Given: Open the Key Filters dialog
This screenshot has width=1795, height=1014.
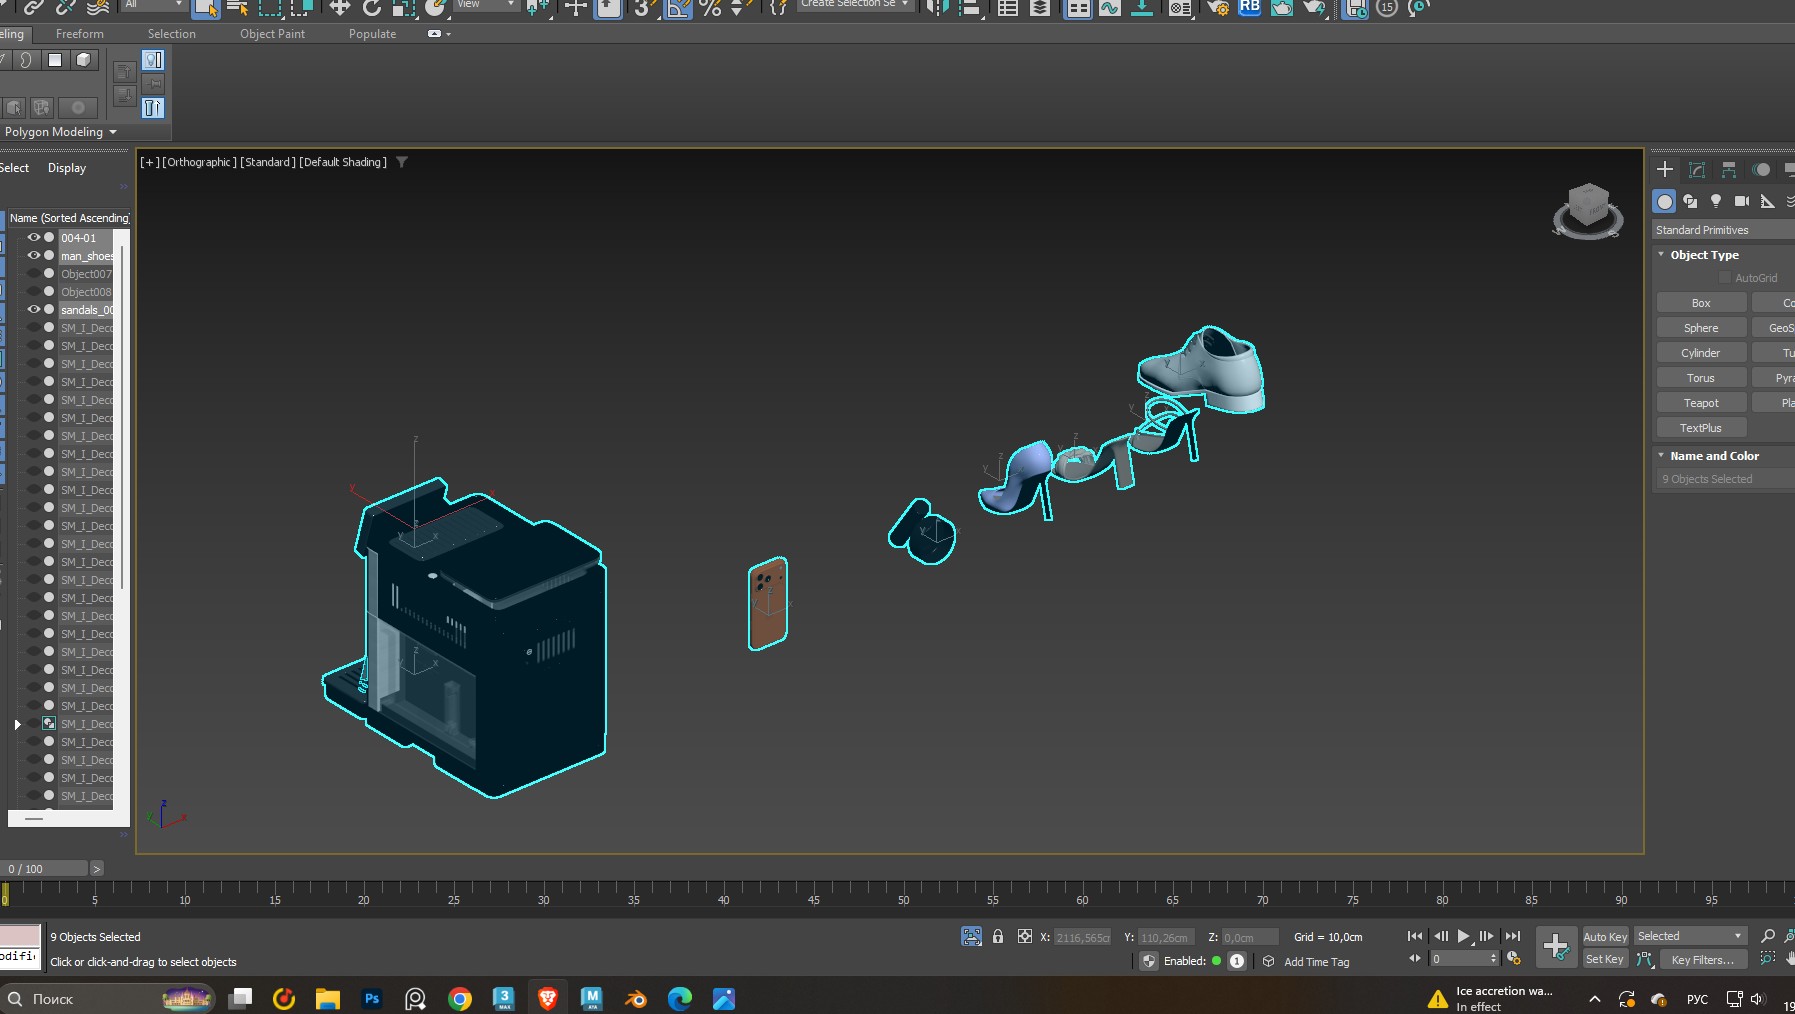Looking at the screenshot, I should (1702, 960).
